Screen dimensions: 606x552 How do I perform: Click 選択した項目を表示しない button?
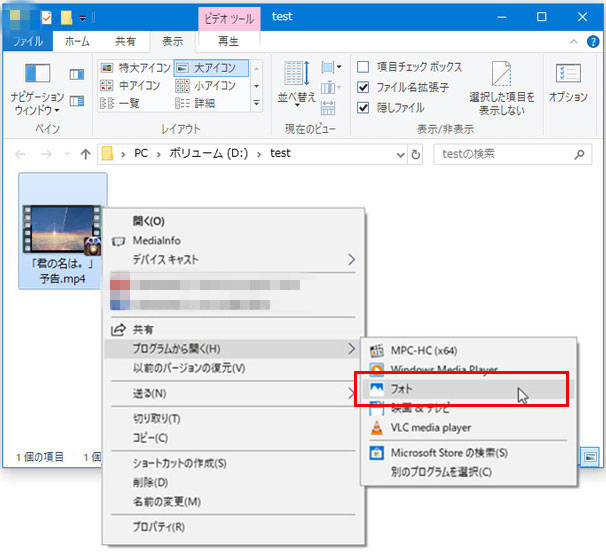pos(502,89)
